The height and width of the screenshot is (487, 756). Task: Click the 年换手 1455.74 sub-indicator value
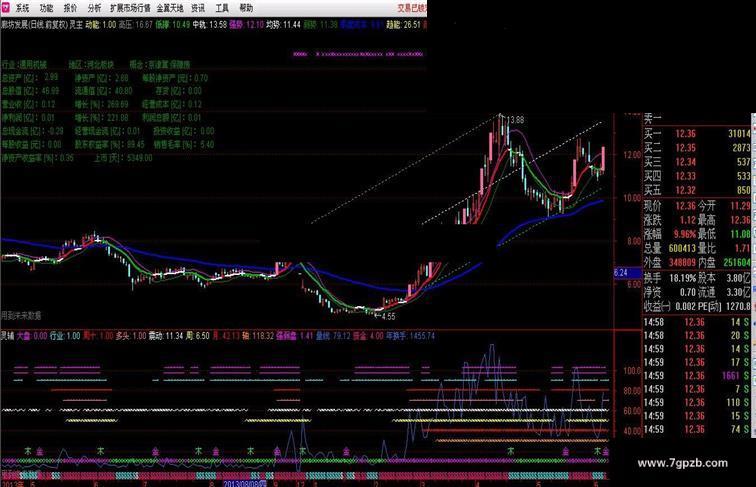pos(410,336)
